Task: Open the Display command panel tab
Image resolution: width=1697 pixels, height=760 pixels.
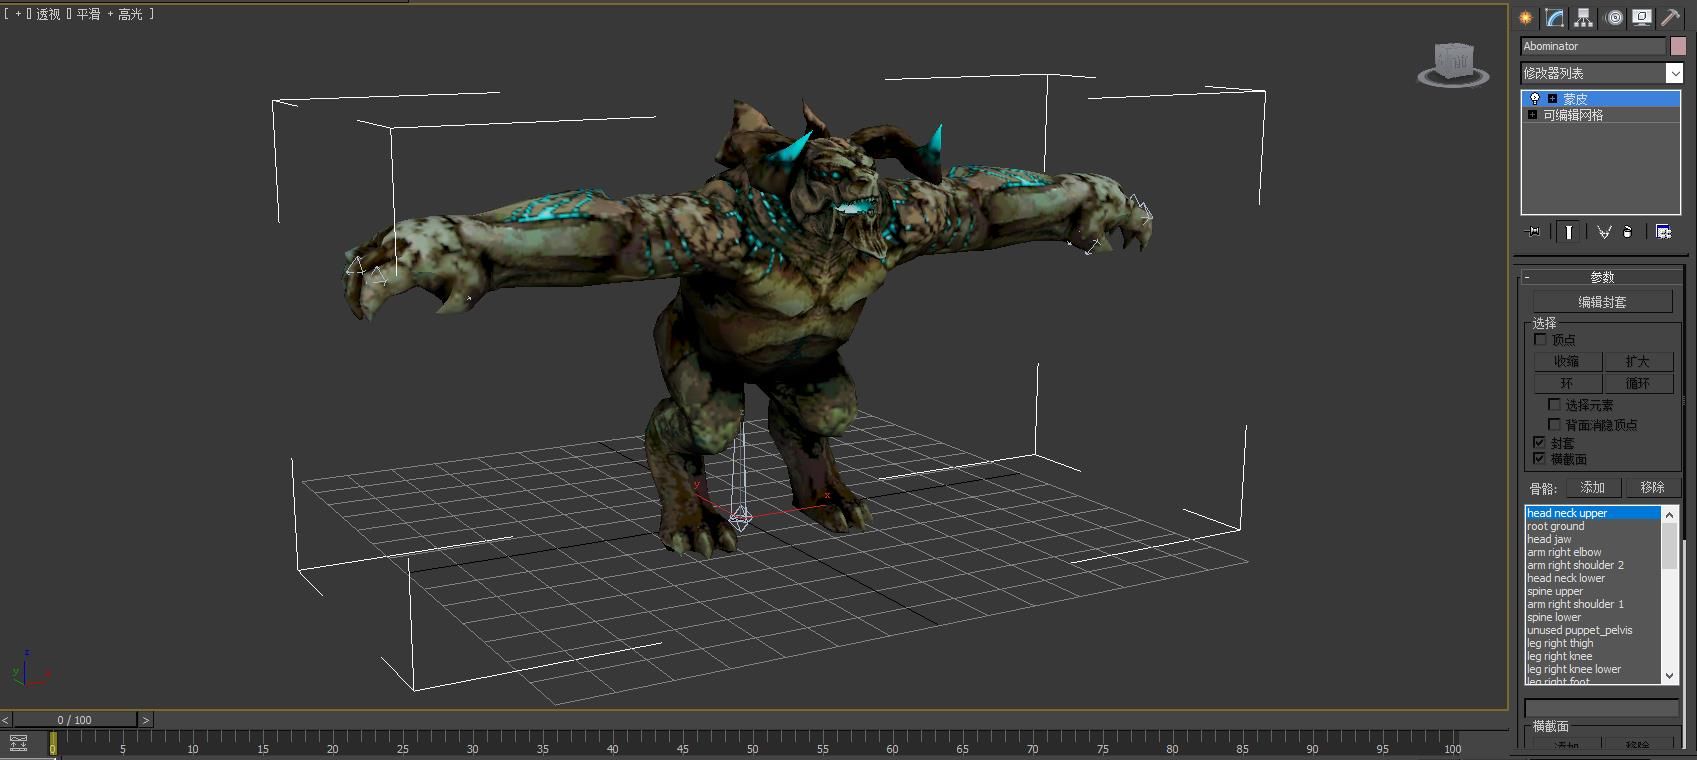Action: pyautogui.click(x=1642, y=18)
